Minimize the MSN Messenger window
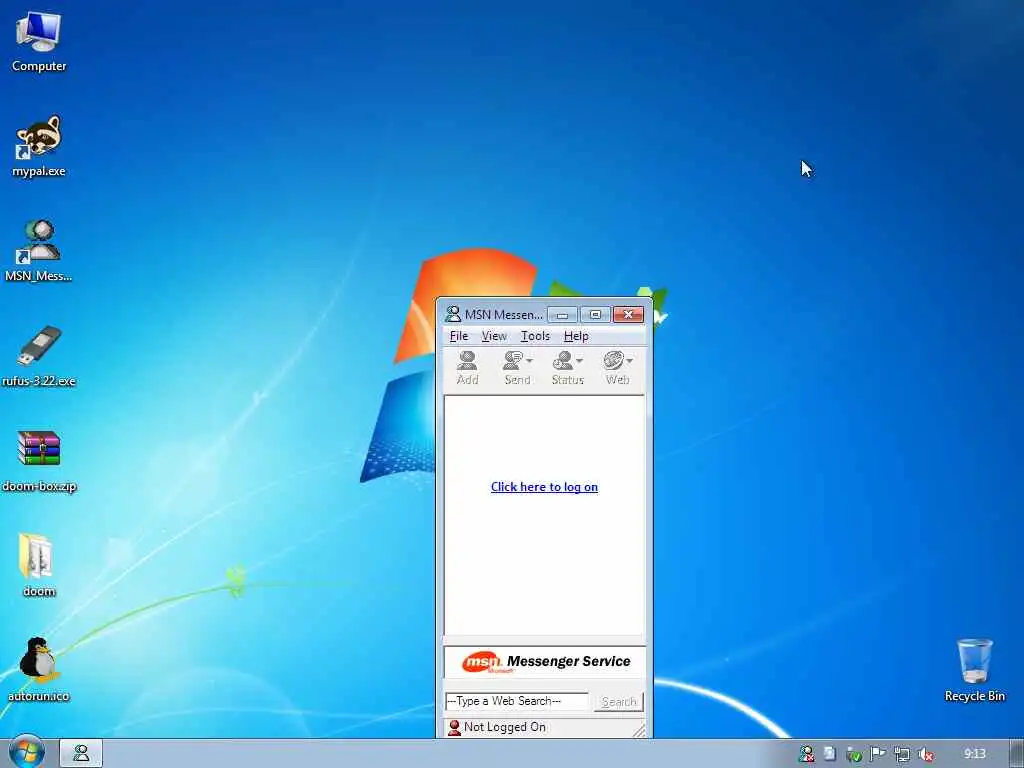This screenshot has width=1024, height=768. [x=562, y=315]
